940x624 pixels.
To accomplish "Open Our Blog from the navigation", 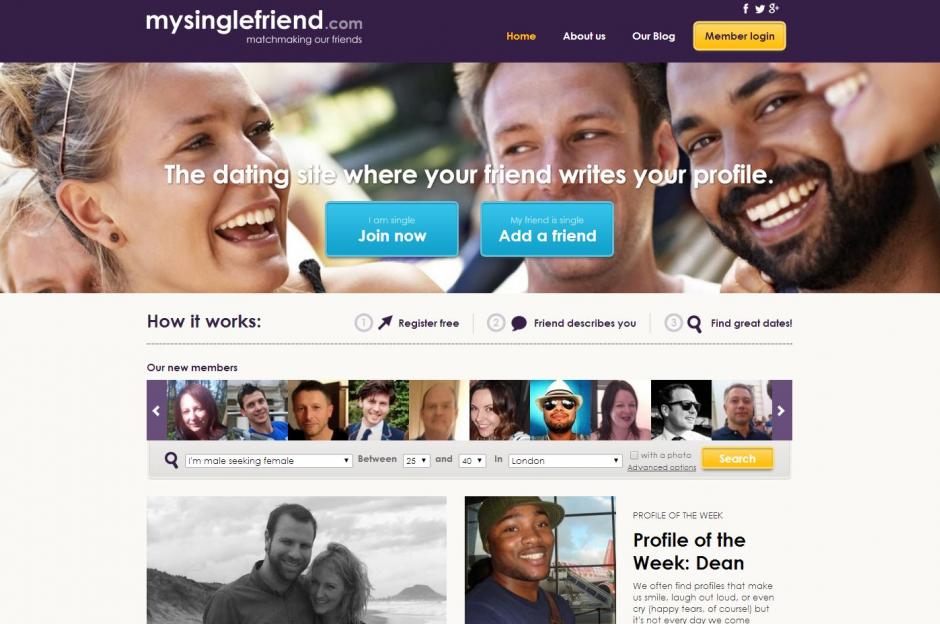I will [x=653, y=36].
